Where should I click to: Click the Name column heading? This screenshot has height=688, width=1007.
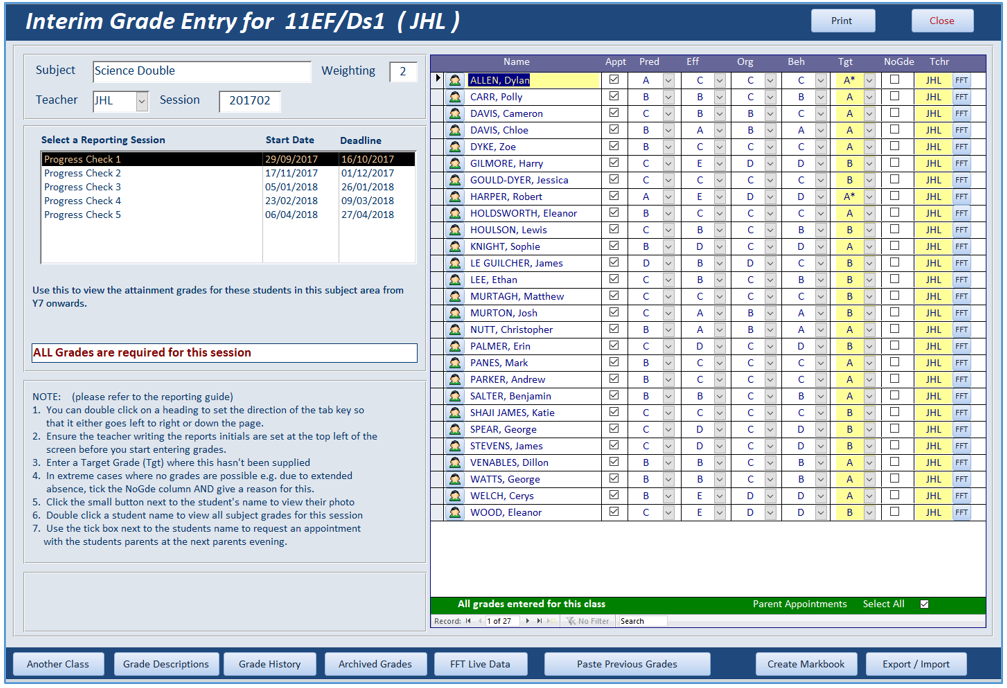[516, 62]
